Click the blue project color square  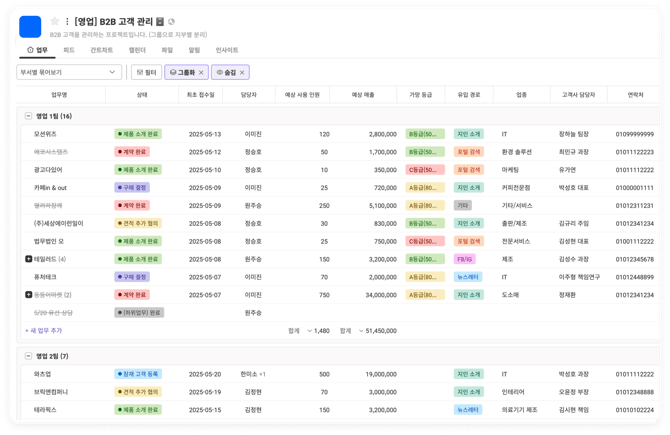tap(30, 26)
